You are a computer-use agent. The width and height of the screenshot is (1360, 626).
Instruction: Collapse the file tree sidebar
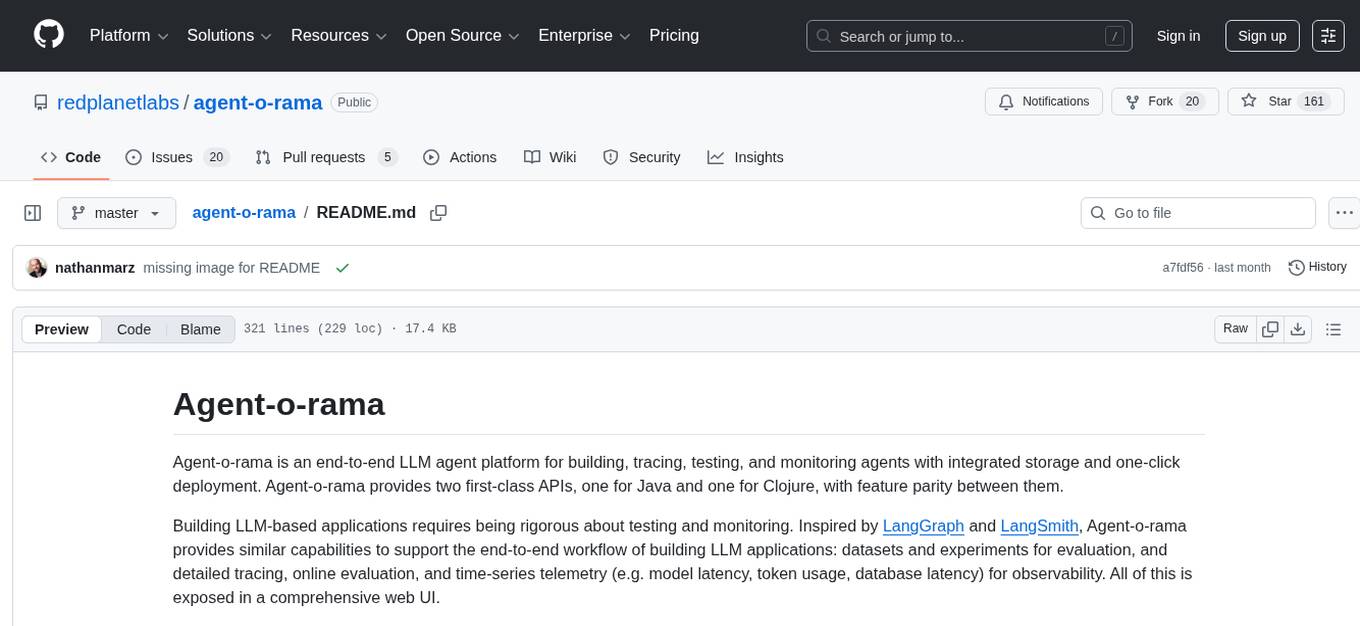point(33,213)
